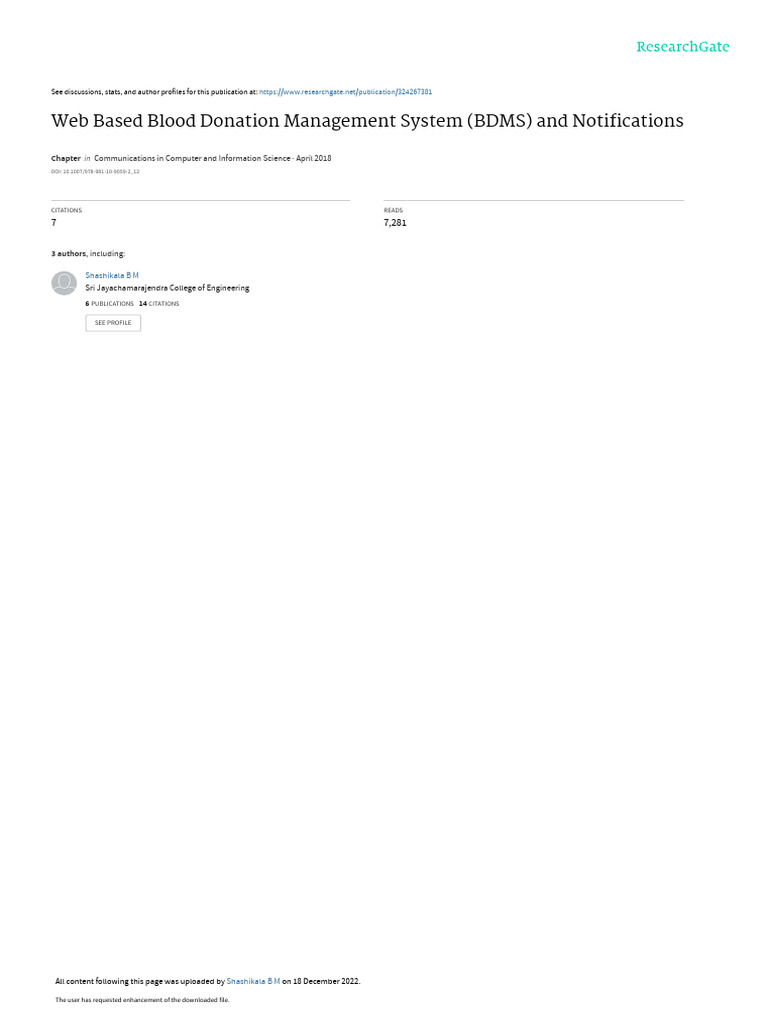This screenshot has height=1024, width=768.
Task: Open Shashikala B M author name link
Action: click(x=112, y=276)
